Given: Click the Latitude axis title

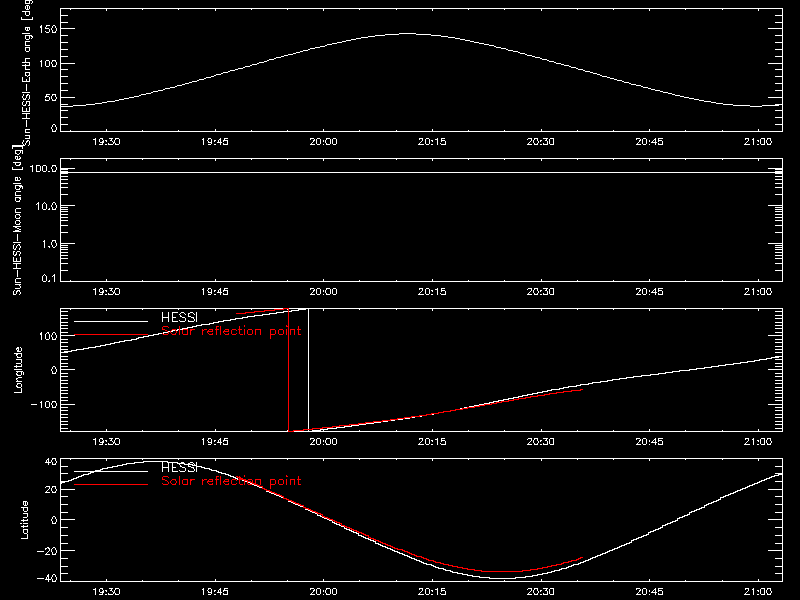Looking at the screenshot, I should (x=24, y=520).
